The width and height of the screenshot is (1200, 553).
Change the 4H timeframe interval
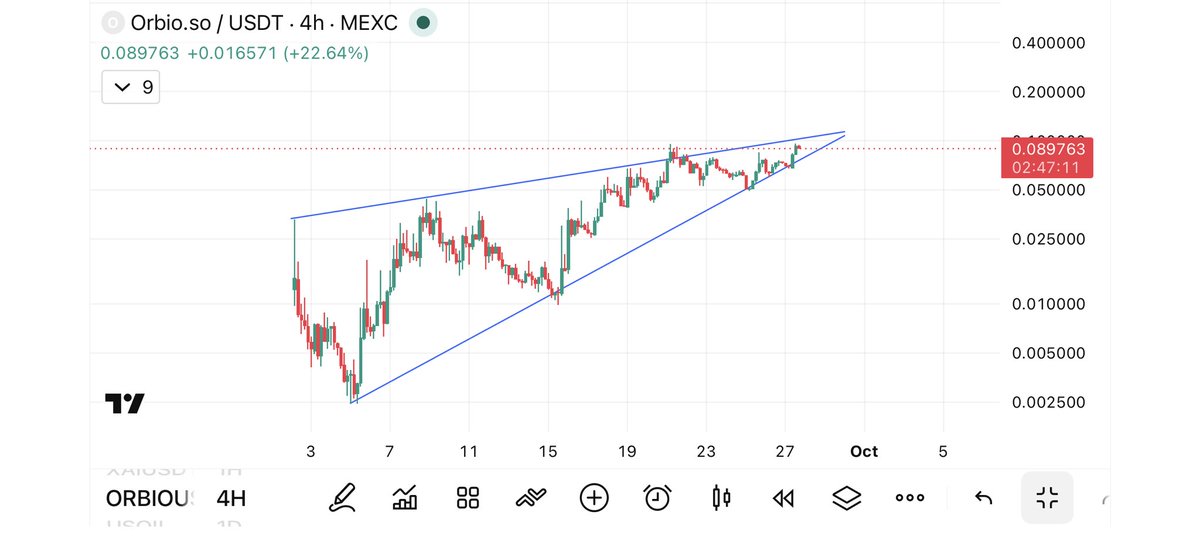coord(231,498)
